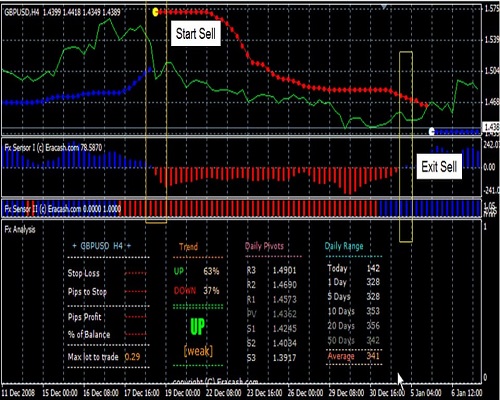Click the green UP trend signal text
This screenshot has width=500, height=400.
[x=197, y=326]
